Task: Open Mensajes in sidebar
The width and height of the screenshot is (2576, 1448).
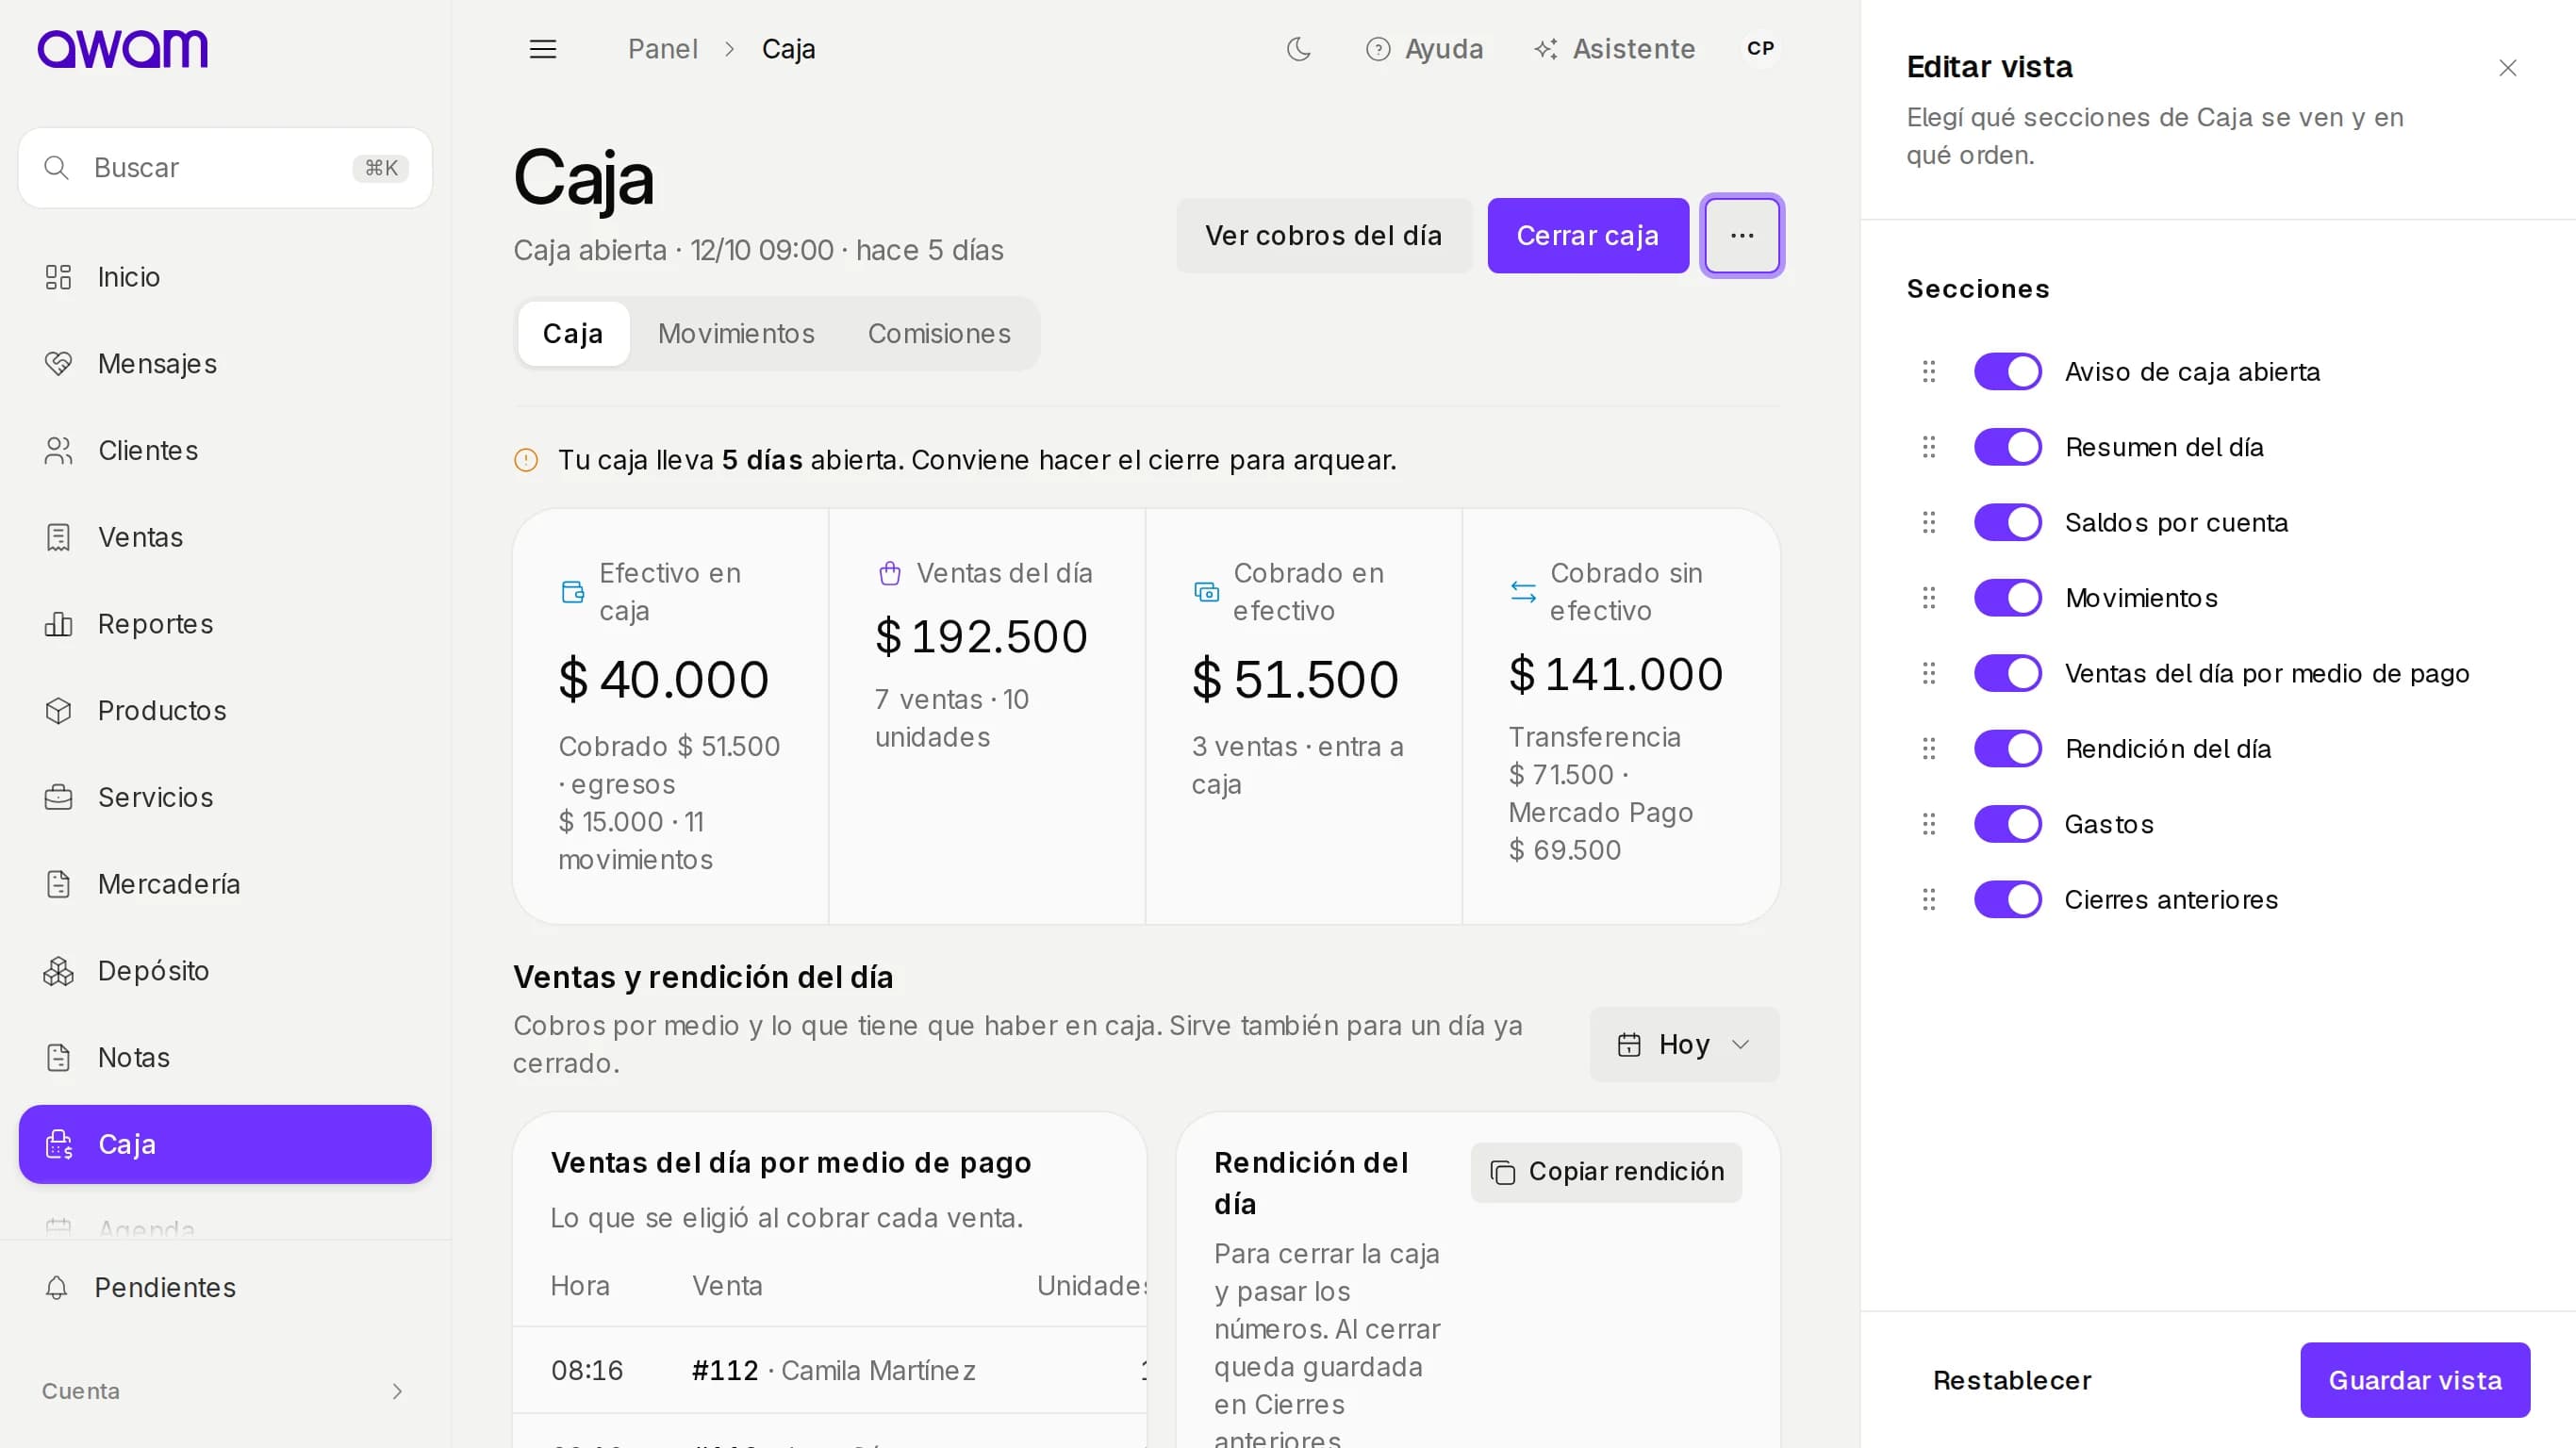Action: click(225, 364)
